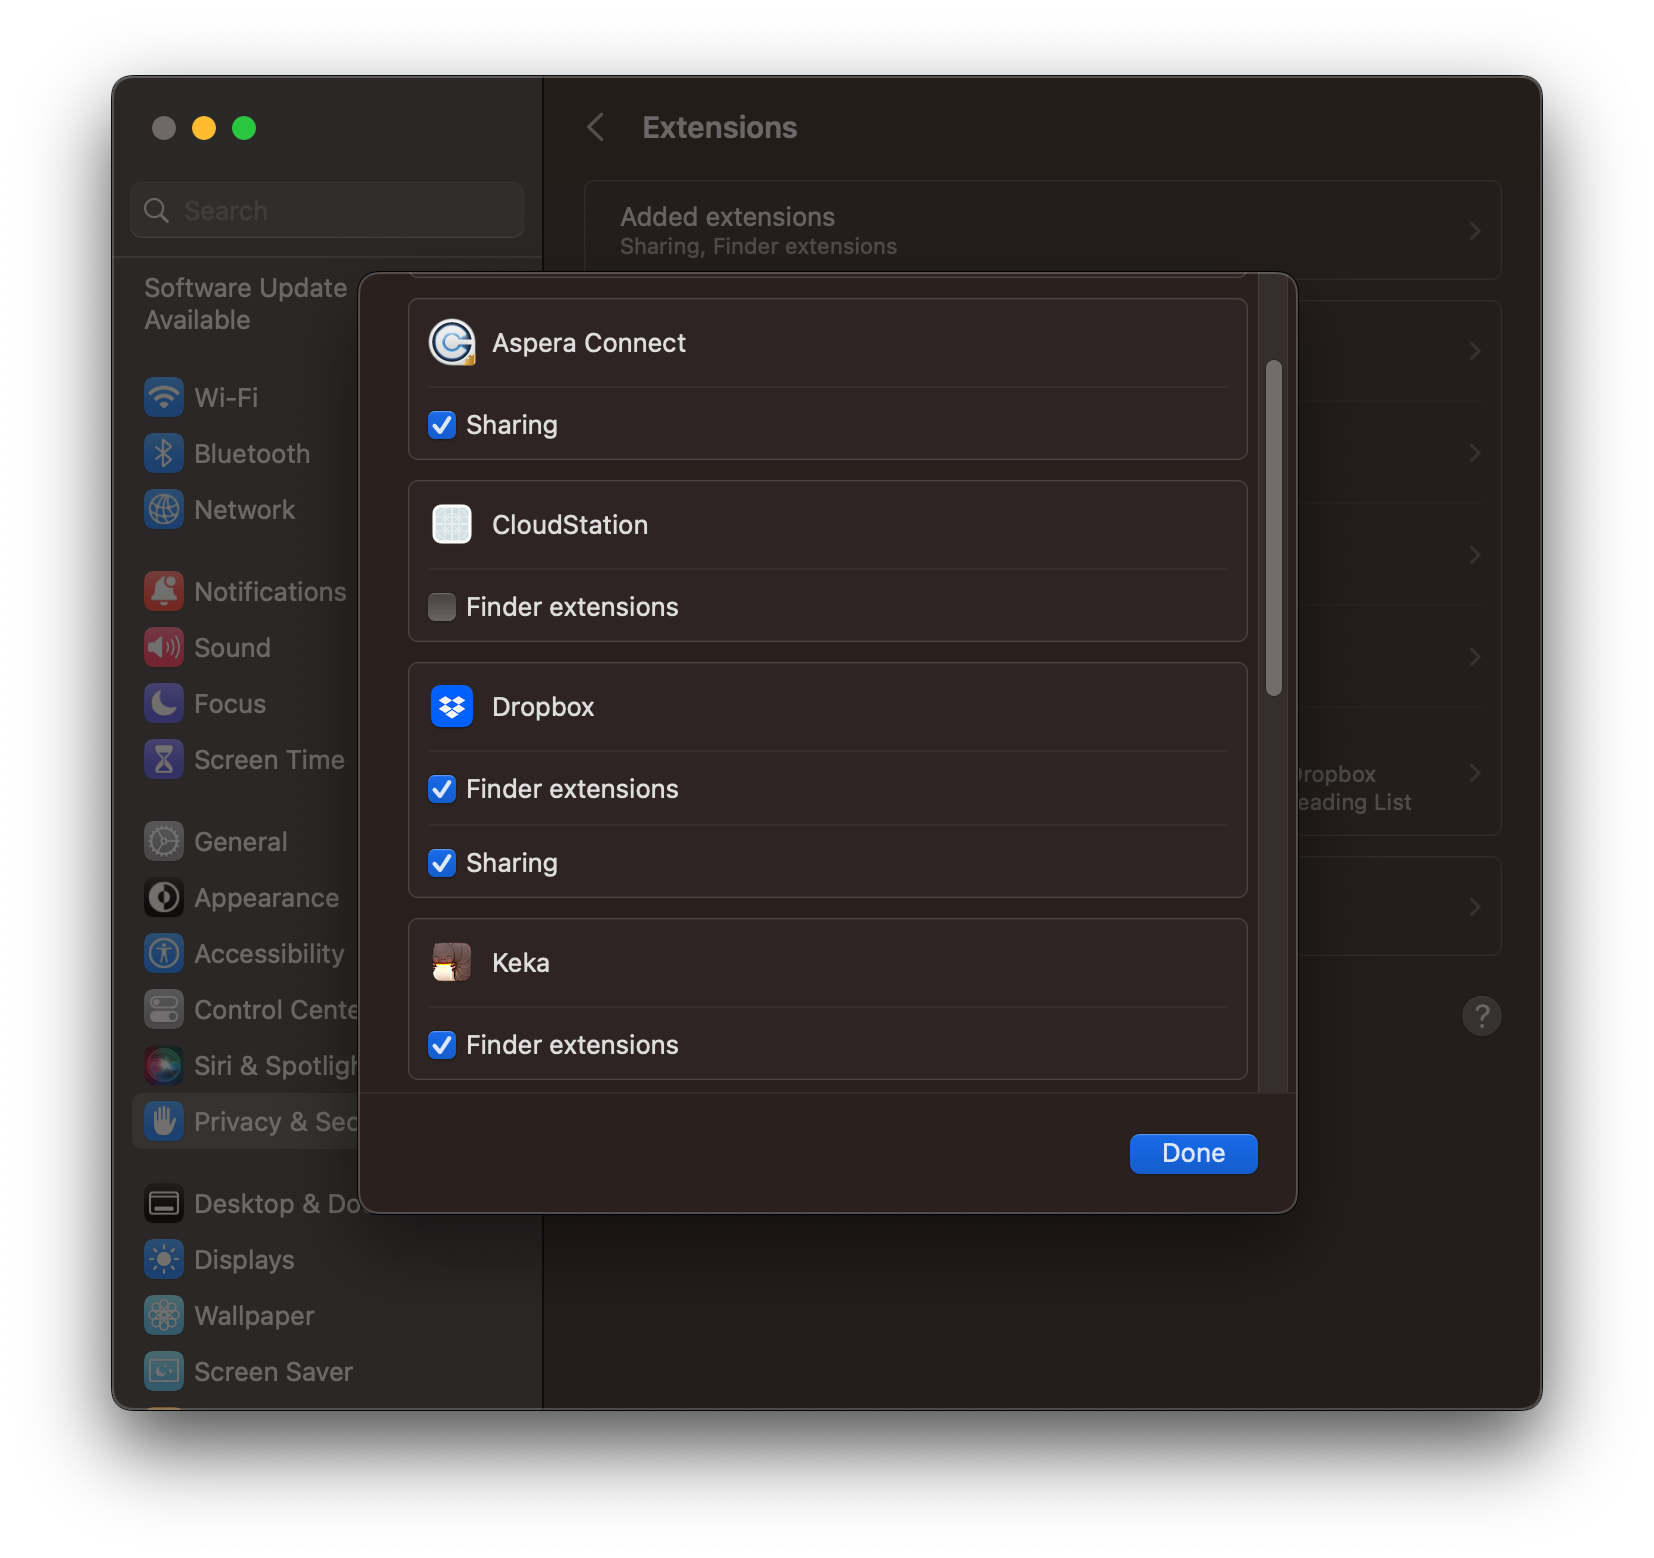Screen dimensions: 1654x1558
Task: Go back using the chevron arrow
Action: tap(596, 127)
